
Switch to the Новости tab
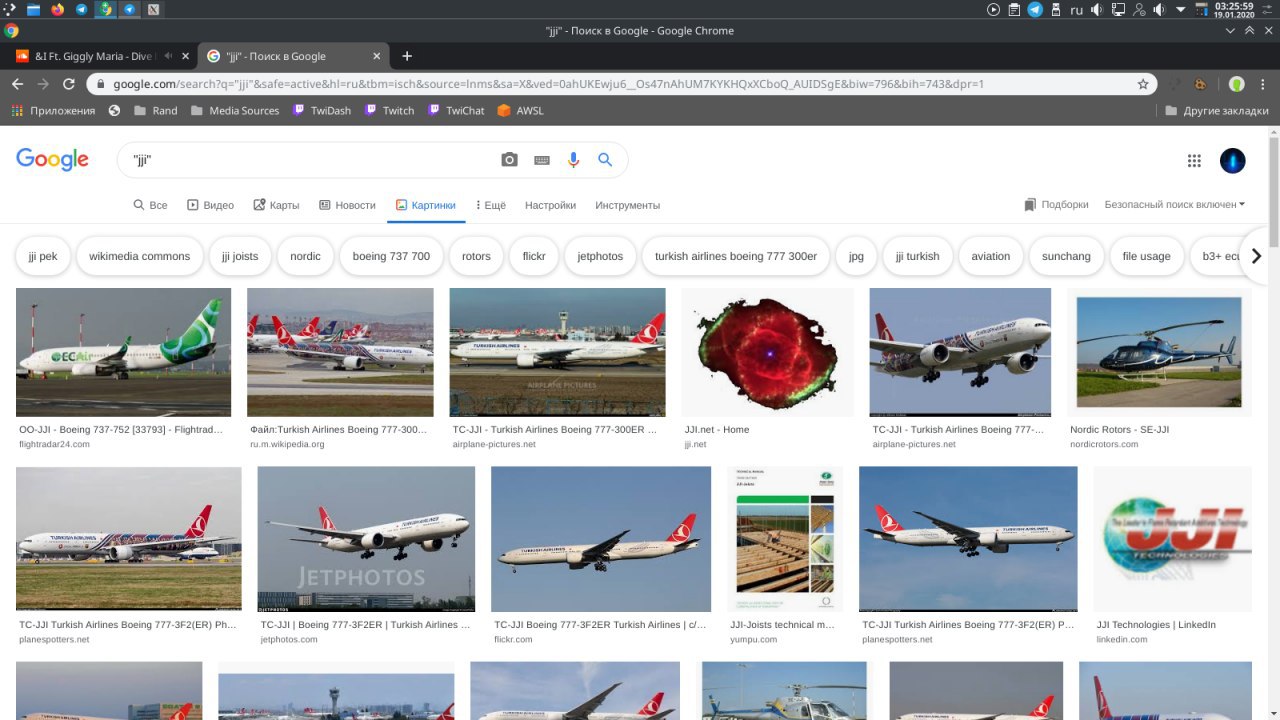click(x=347, y=205)
